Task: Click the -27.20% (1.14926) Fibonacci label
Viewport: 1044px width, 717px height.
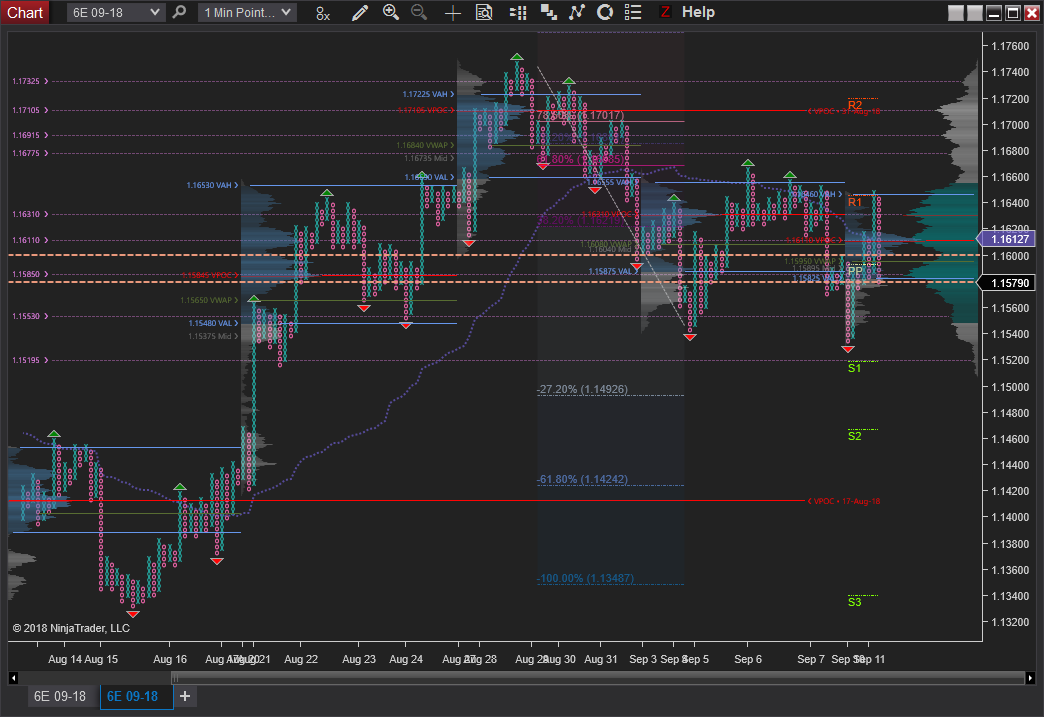Action: (583, 389)
